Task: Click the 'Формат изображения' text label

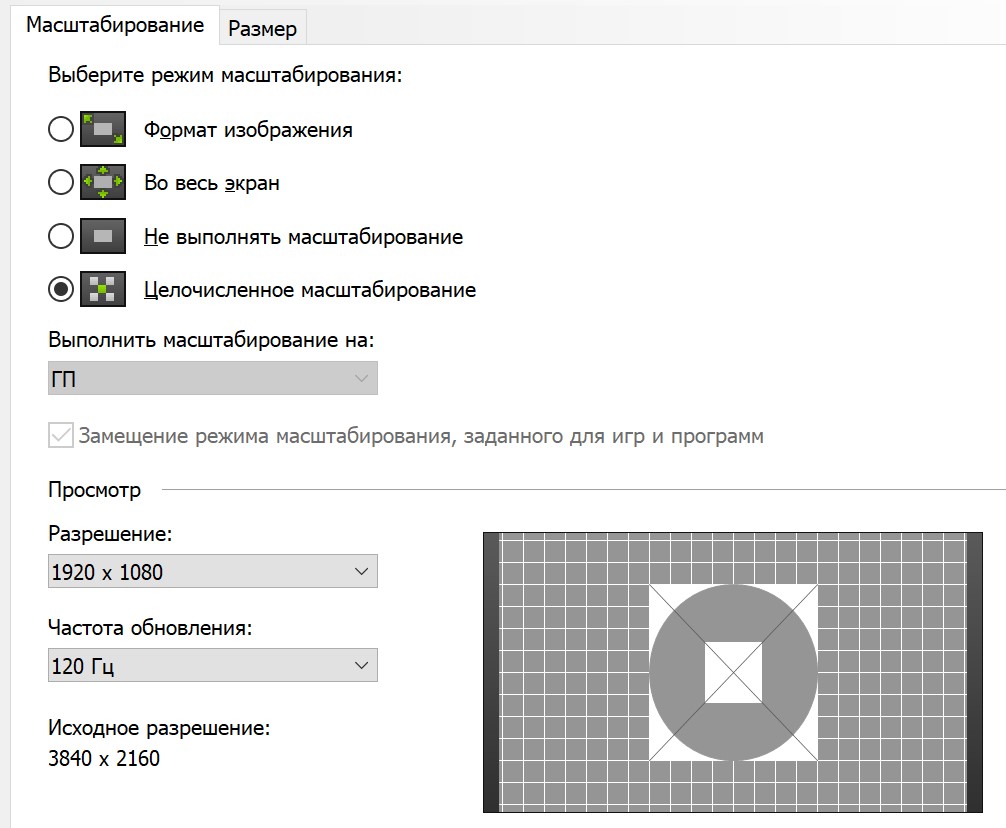Action: click(x=248, y=130)
